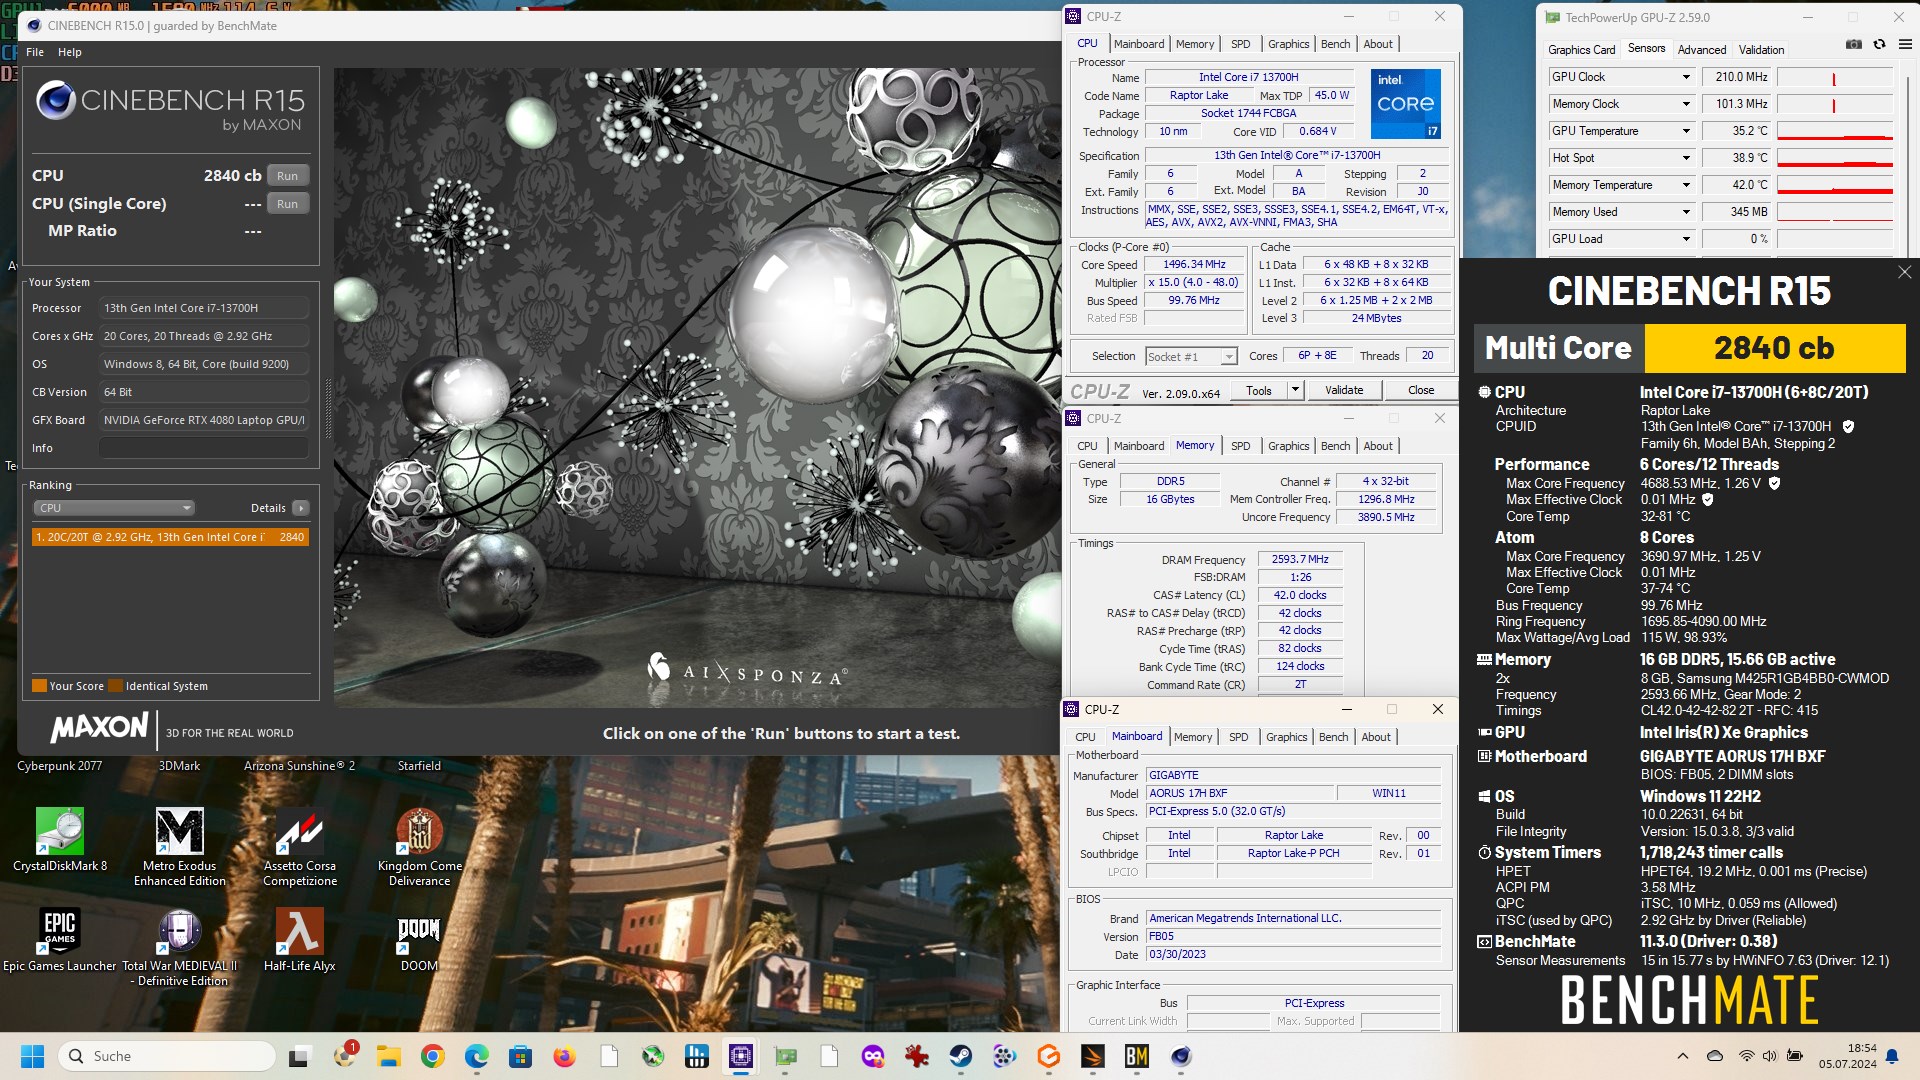This screenshot has width=1920, height=1080.
Task: Open About tab in CPU-Z Mainboard window
Action: point(1376,737)
